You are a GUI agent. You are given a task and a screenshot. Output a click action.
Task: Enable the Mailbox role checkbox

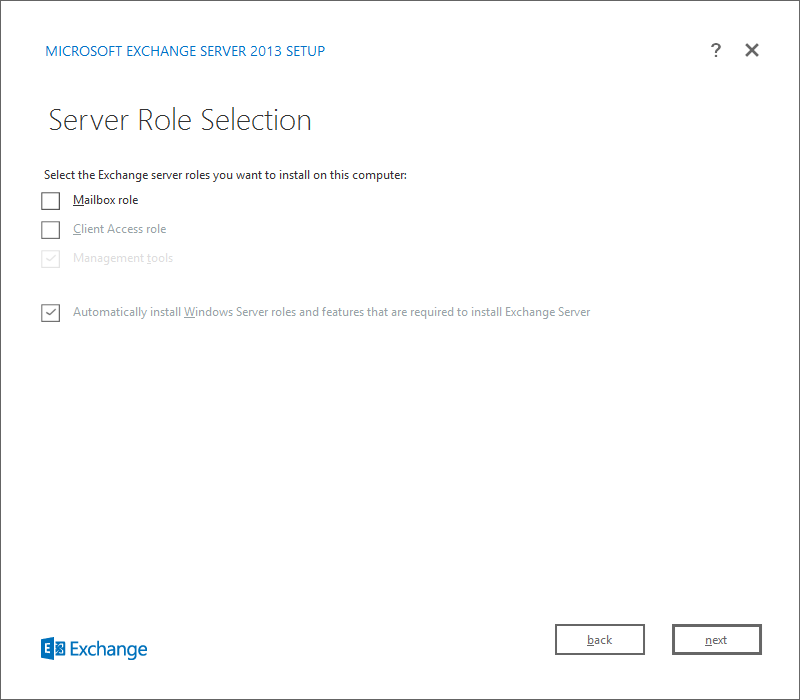[51, 201]
